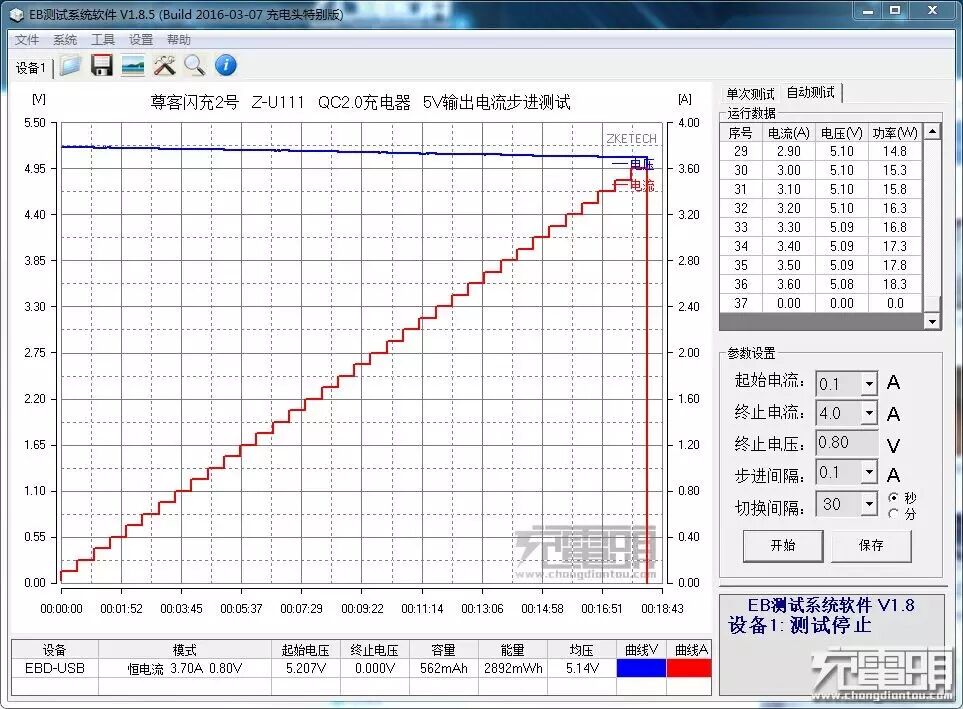Select row 30 with current 3.00
This screenshot has height=709, width=963.
pyautogui.click(x=821, y=170)
